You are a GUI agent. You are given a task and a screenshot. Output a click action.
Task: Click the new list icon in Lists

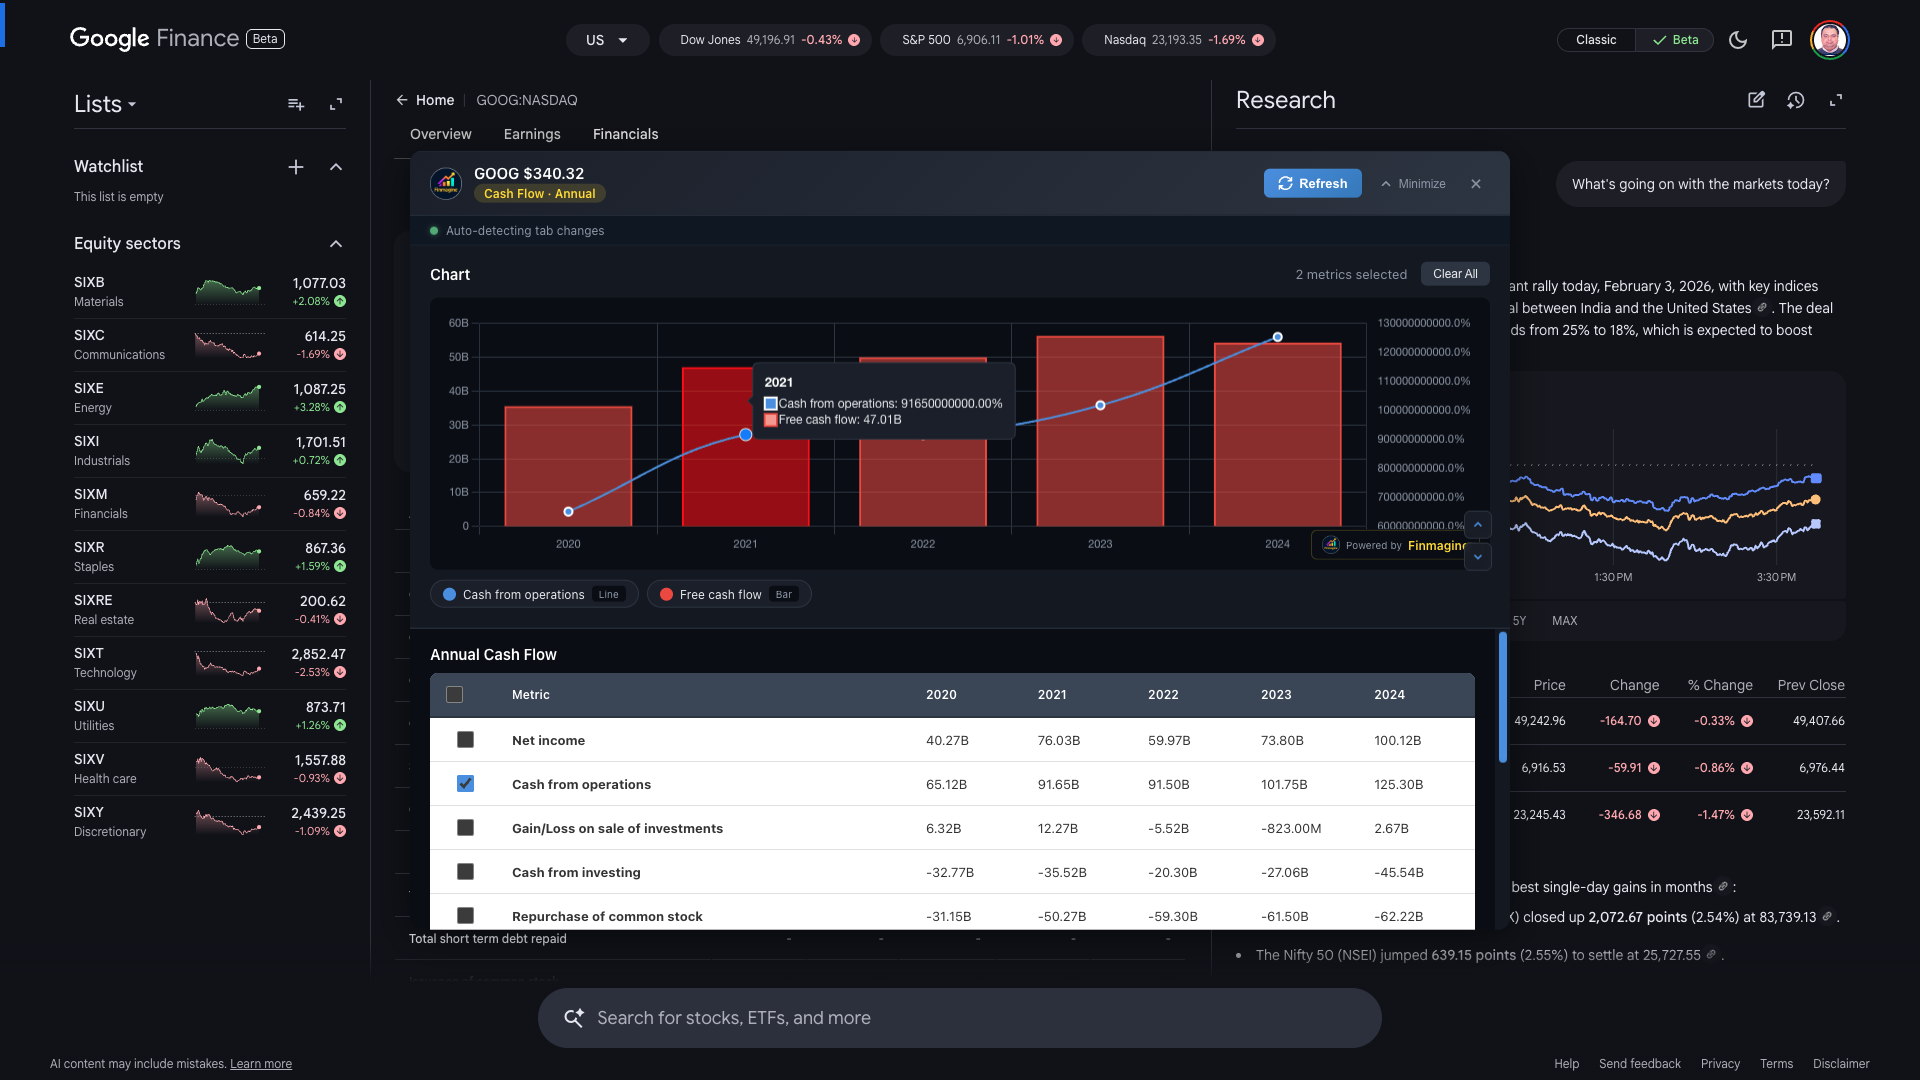tap(296, 104)
